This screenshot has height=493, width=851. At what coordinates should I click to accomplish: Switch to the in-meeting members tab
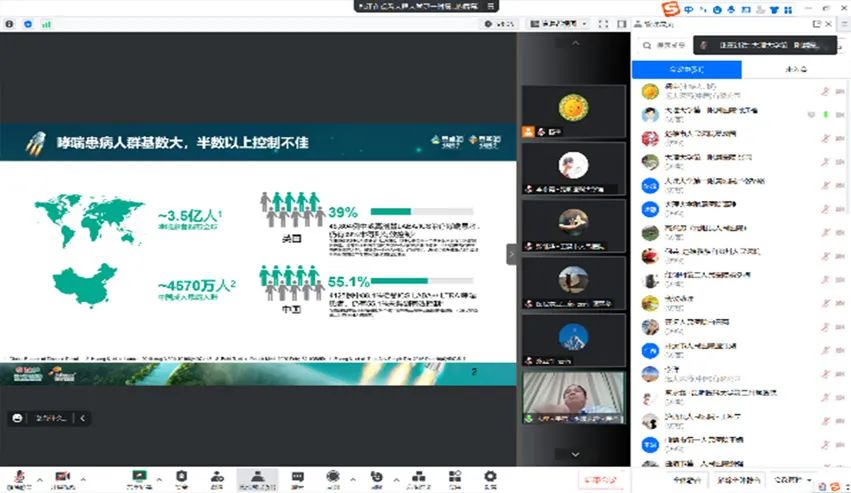pos(686,69)
